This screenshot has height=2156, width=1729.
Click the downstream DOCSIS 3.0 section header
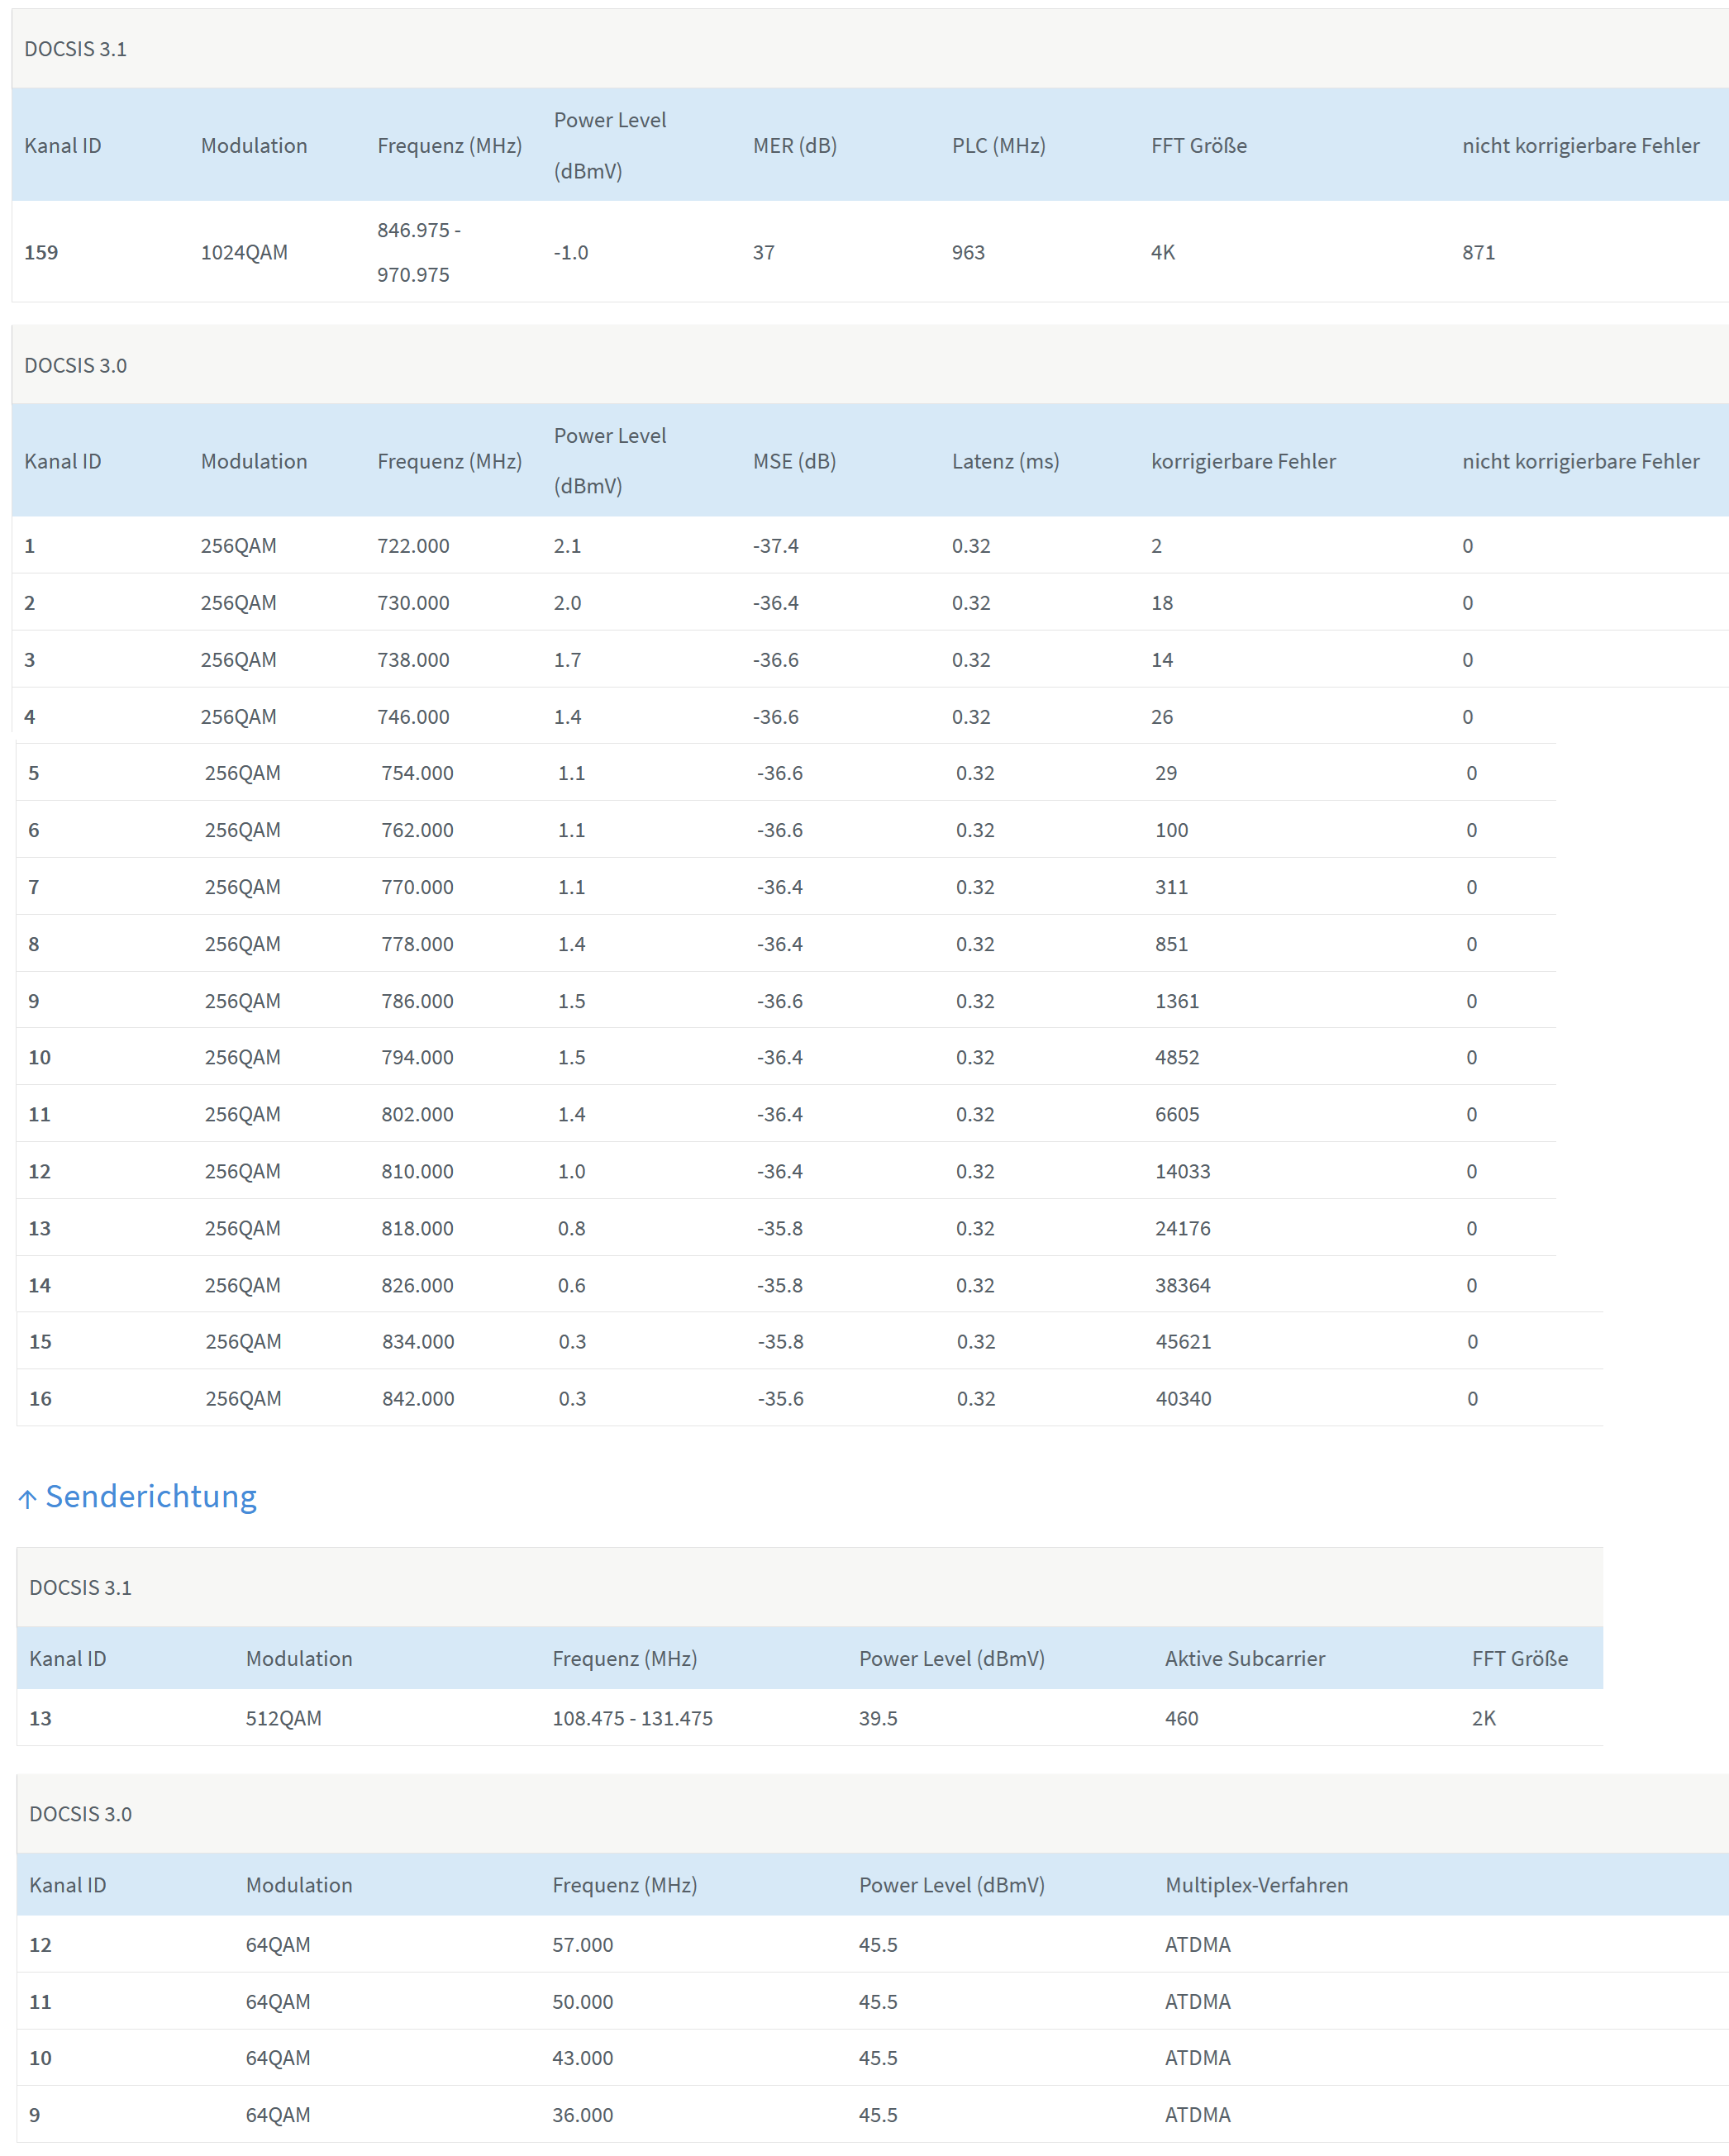click(76, 365)
